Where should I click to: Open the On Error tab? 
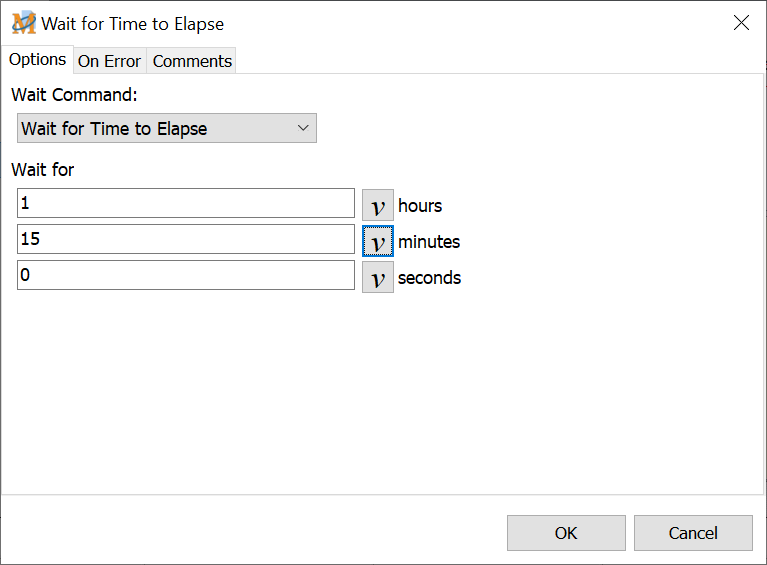[x=109, y=61]
